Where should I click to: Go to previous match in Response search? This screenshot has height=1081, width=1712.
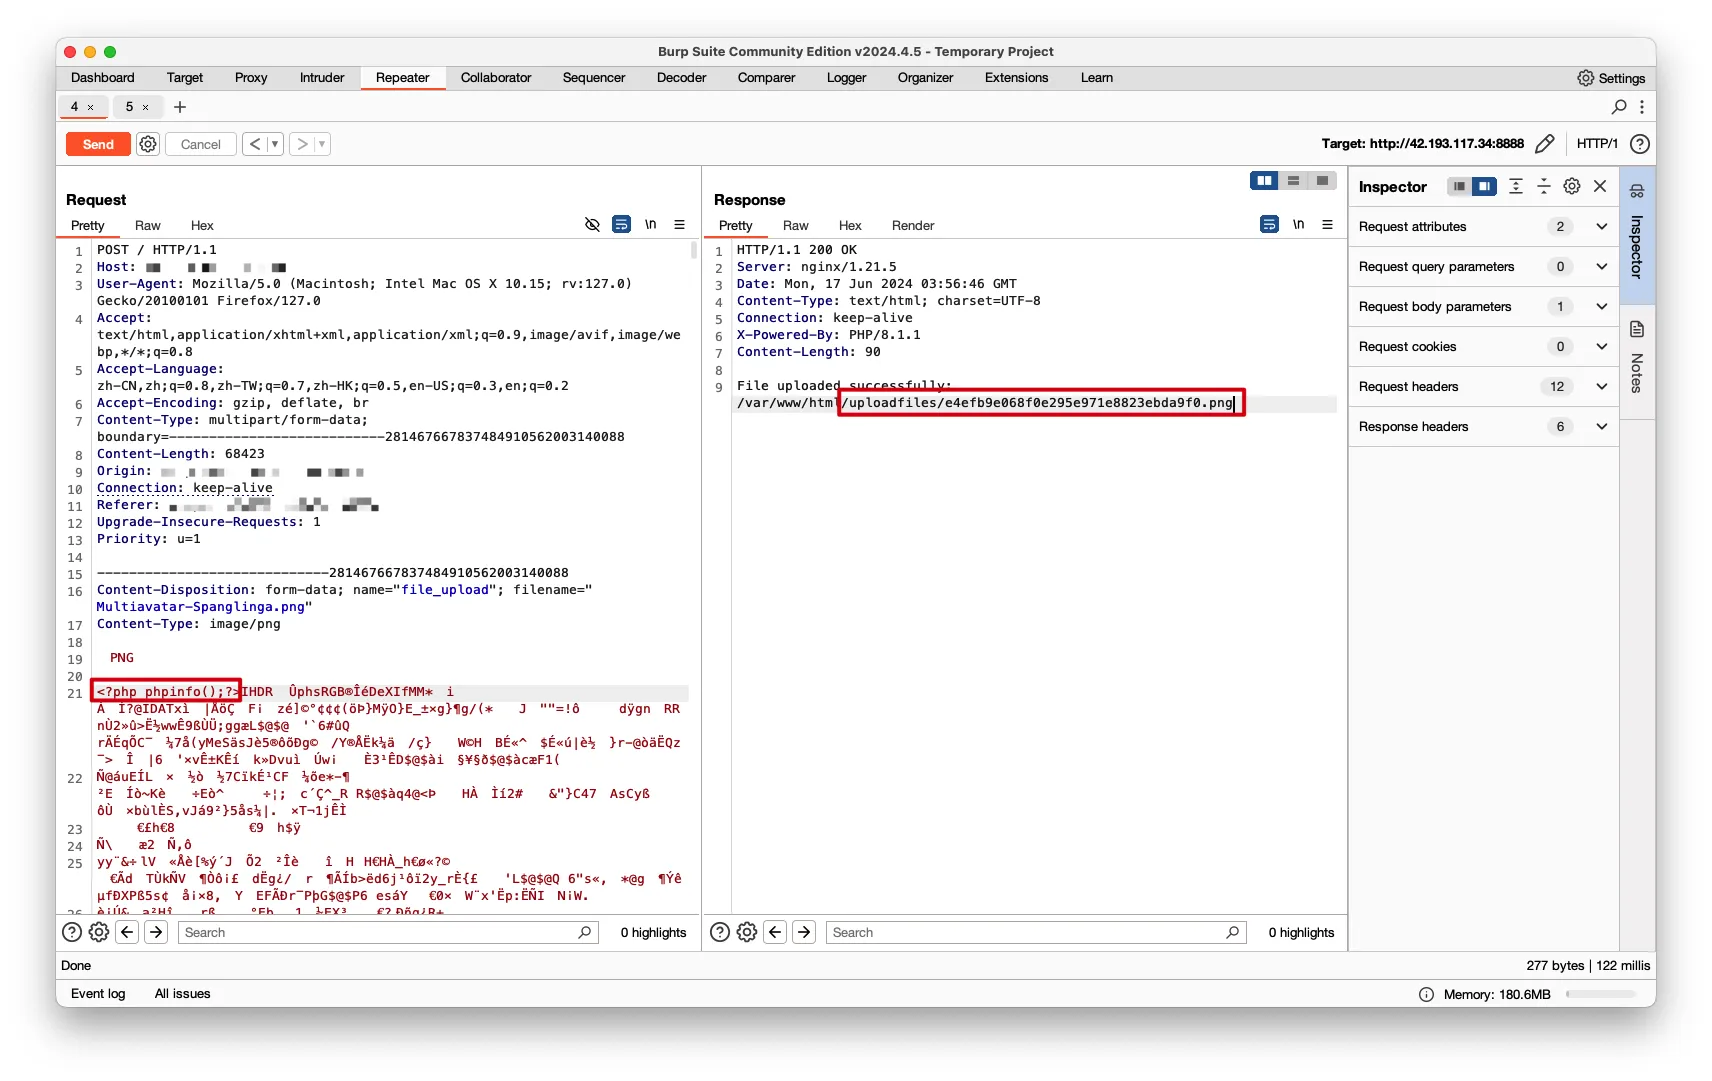775,932
